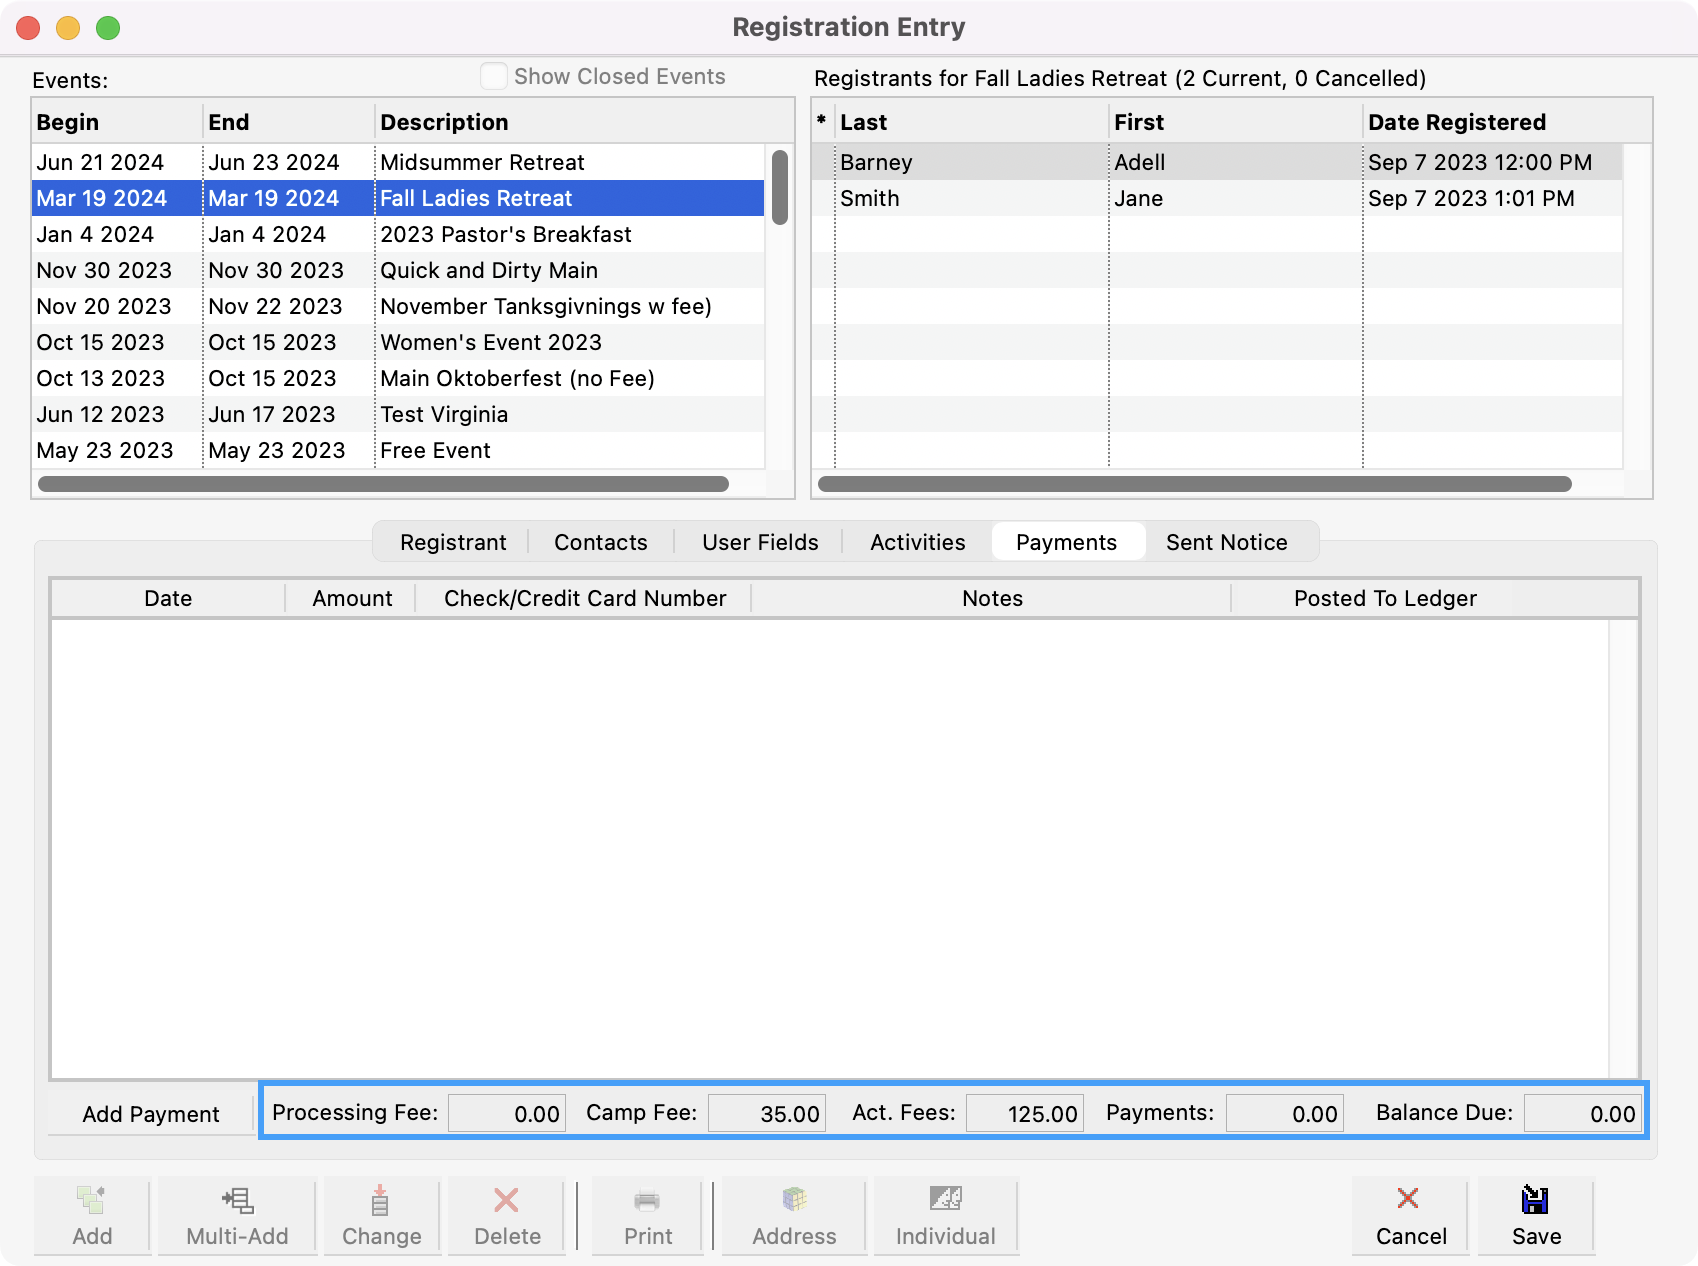
Task: Select the Sent Notice tab
Action: (1226, 542)
